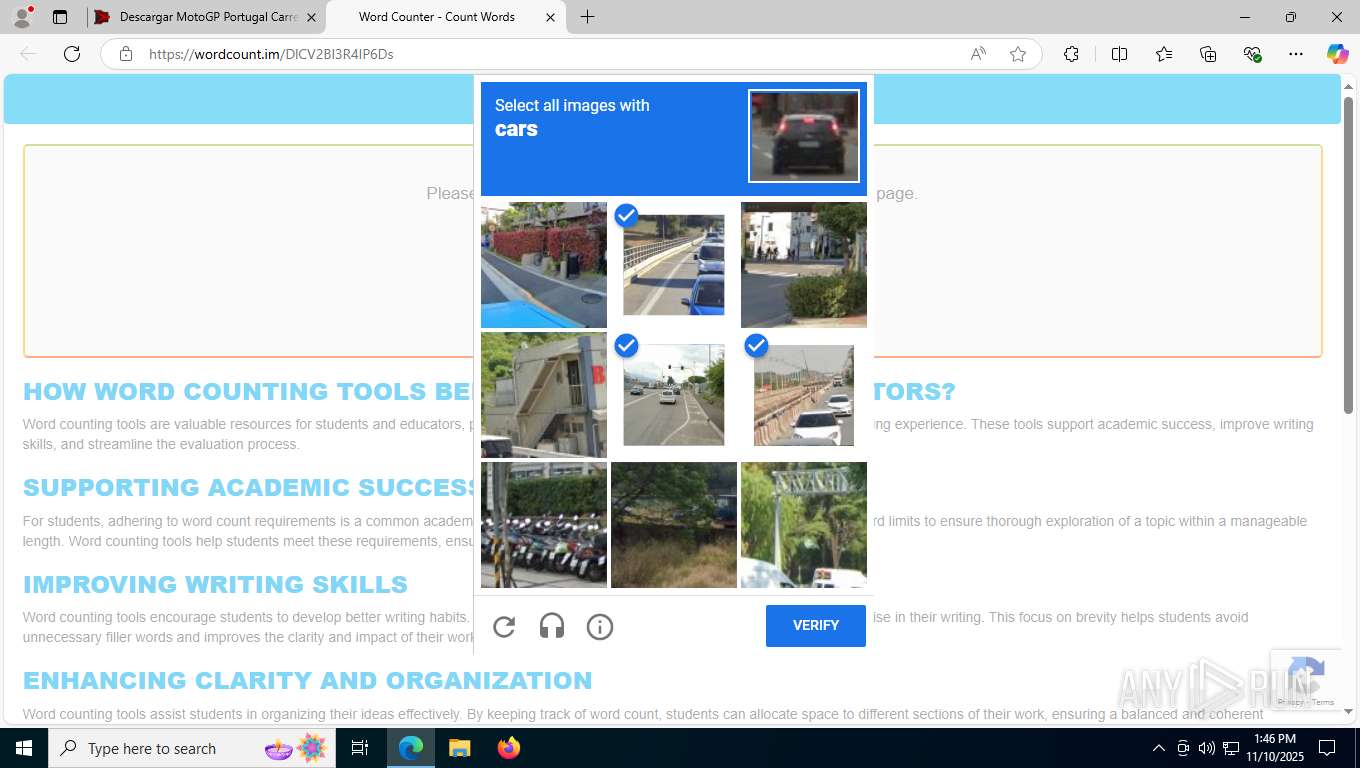Image resolution: width=1360 pixels, height=768 pixels.
Task: Get an audio captcha challenge
Action: coord(552,627)
